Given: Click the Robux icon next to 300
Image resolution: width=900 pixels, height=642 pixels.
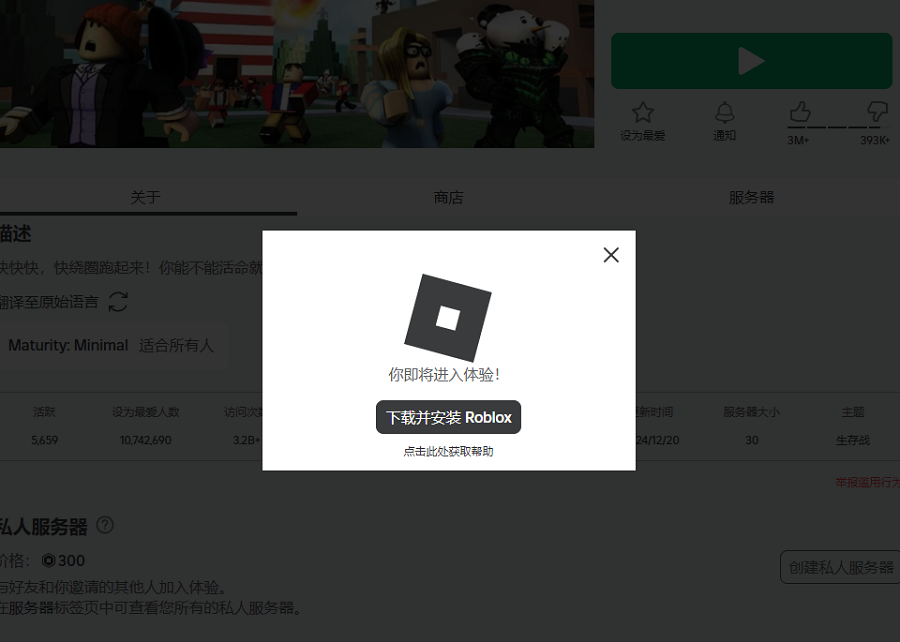Looking at the screenshot, I should tap(48, 561).
